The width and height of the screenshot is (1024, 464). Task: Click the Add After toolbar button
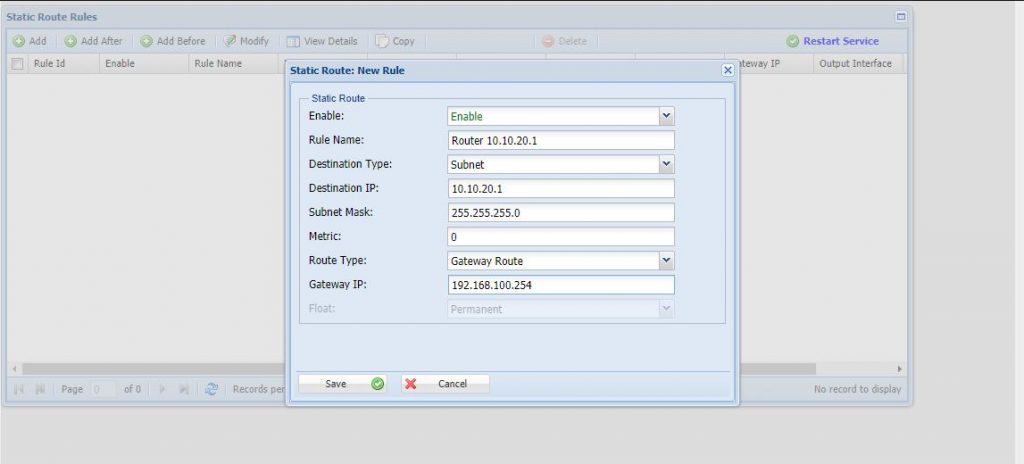[x=93, y=41]
